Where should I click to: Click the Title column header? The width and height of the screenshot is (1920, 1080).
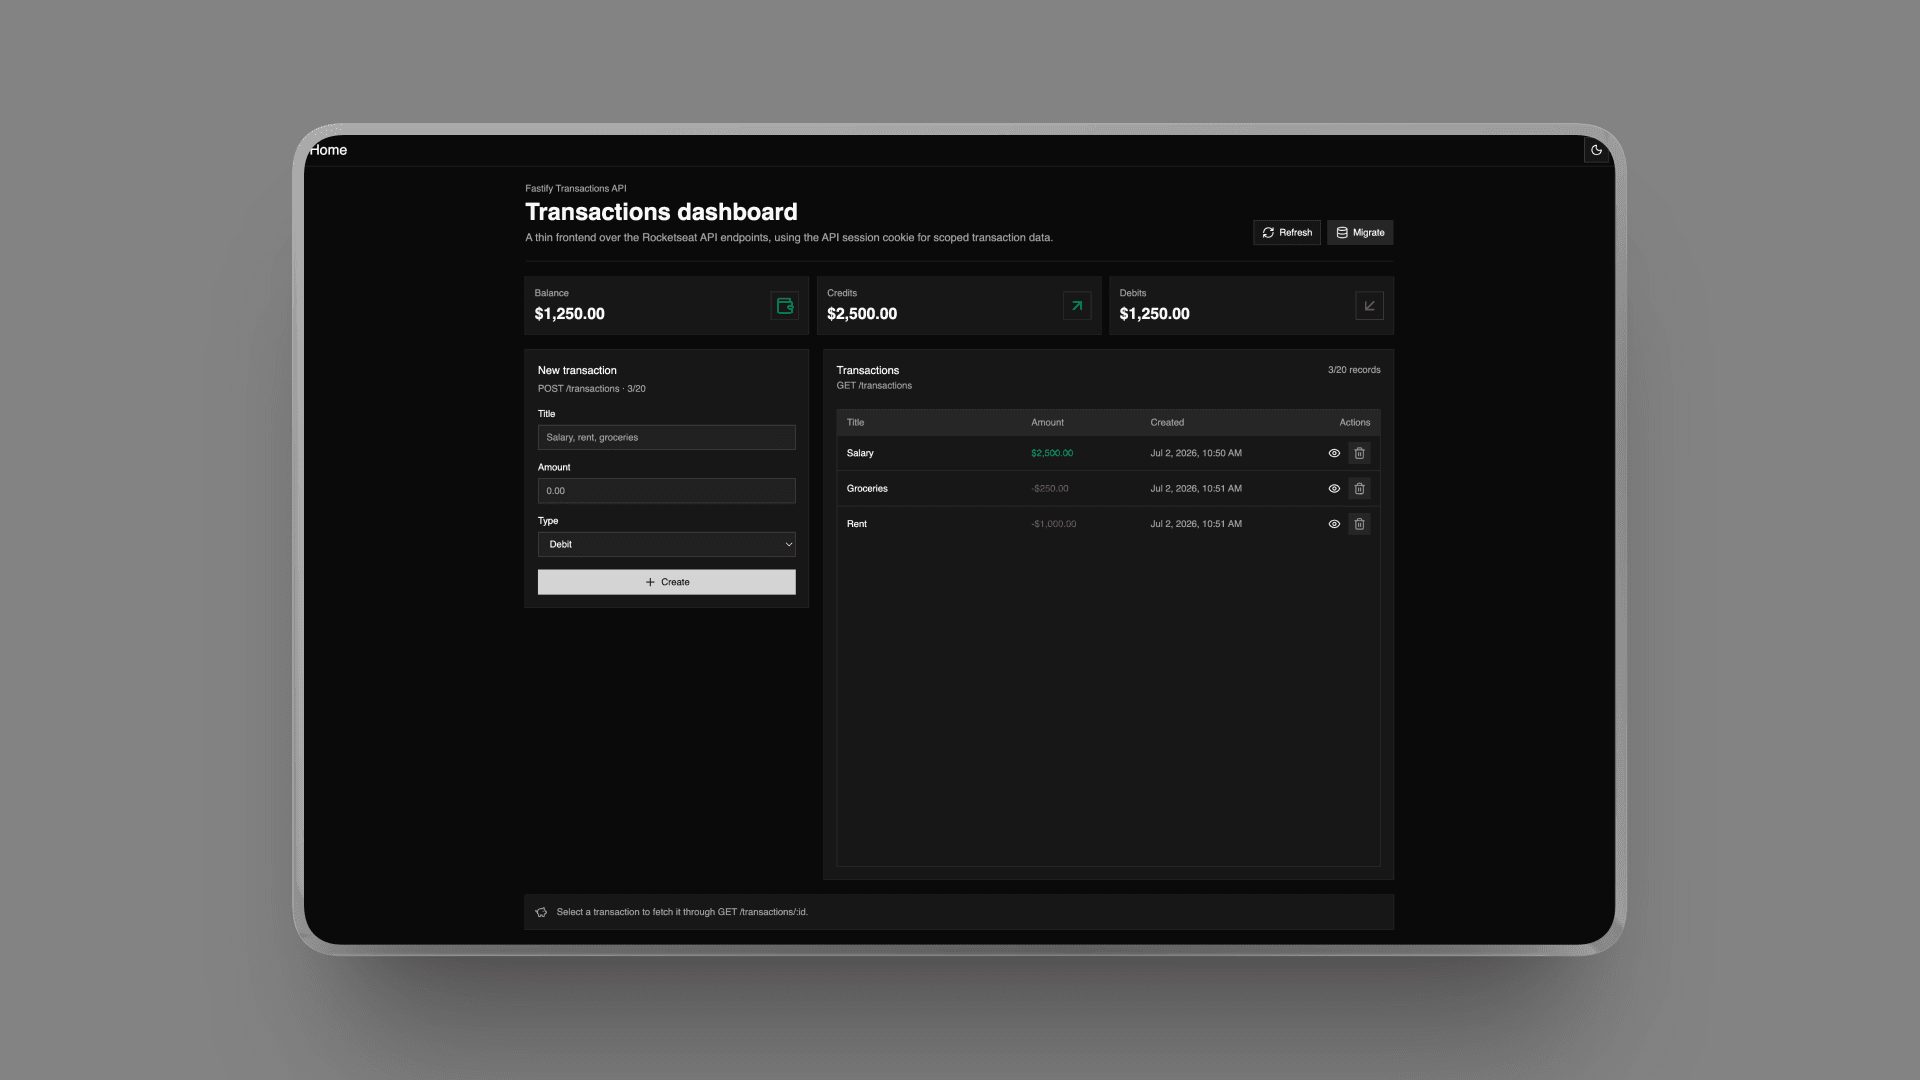(855, 422)
